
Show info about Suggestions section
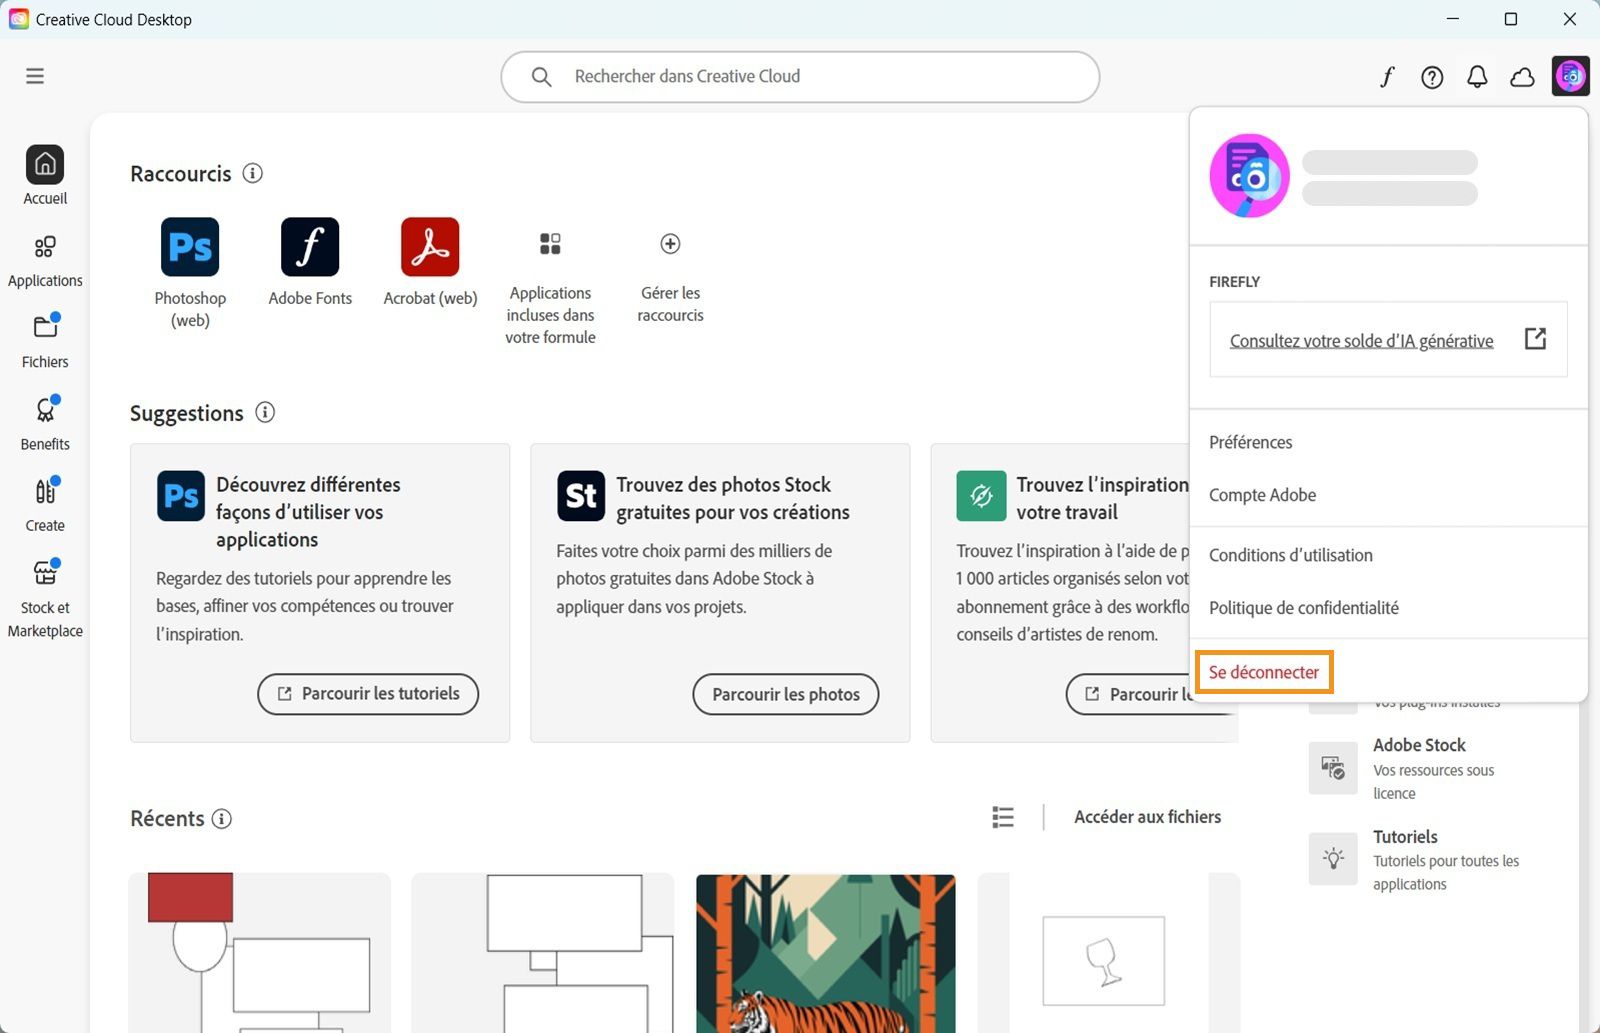tap(265, 412)
